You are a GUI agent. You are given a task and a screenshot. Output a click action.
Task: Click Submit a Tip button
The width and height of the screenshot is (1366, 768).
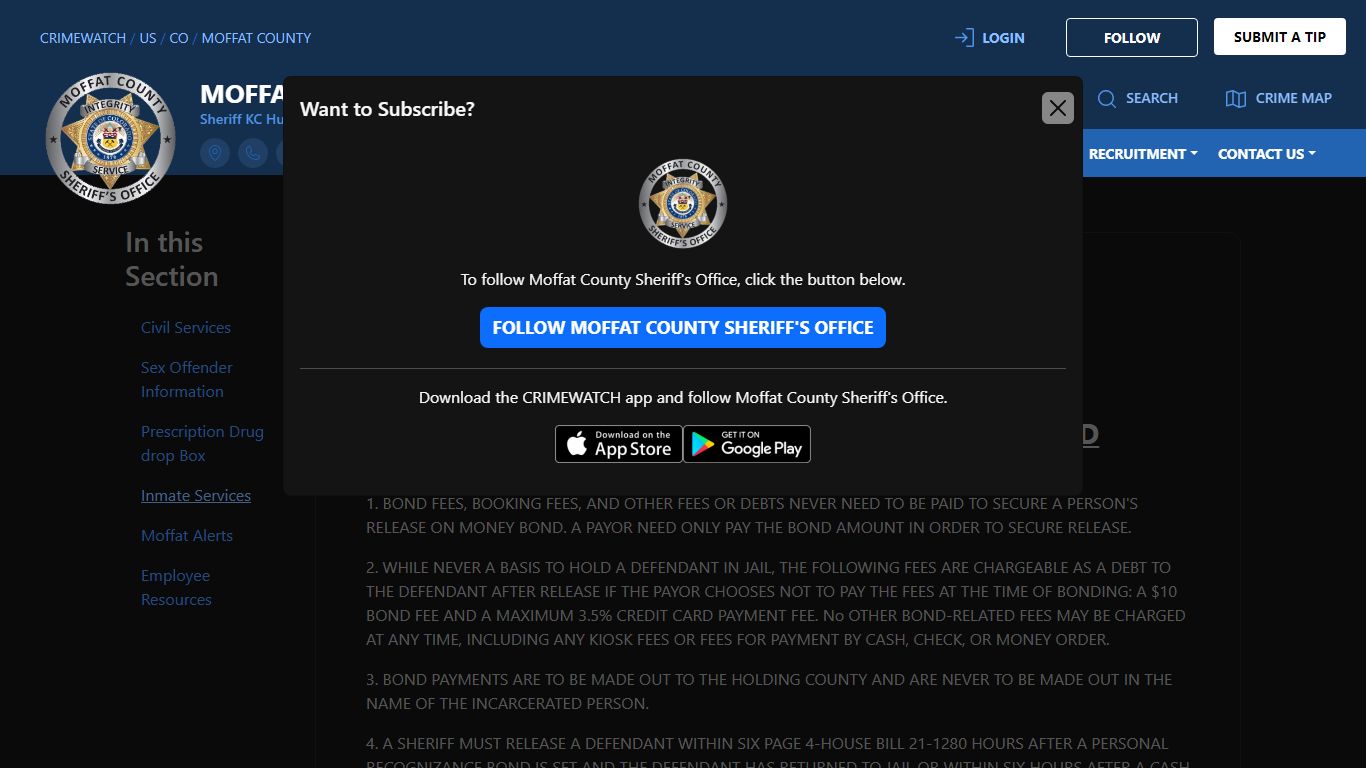click(1279, 37)
